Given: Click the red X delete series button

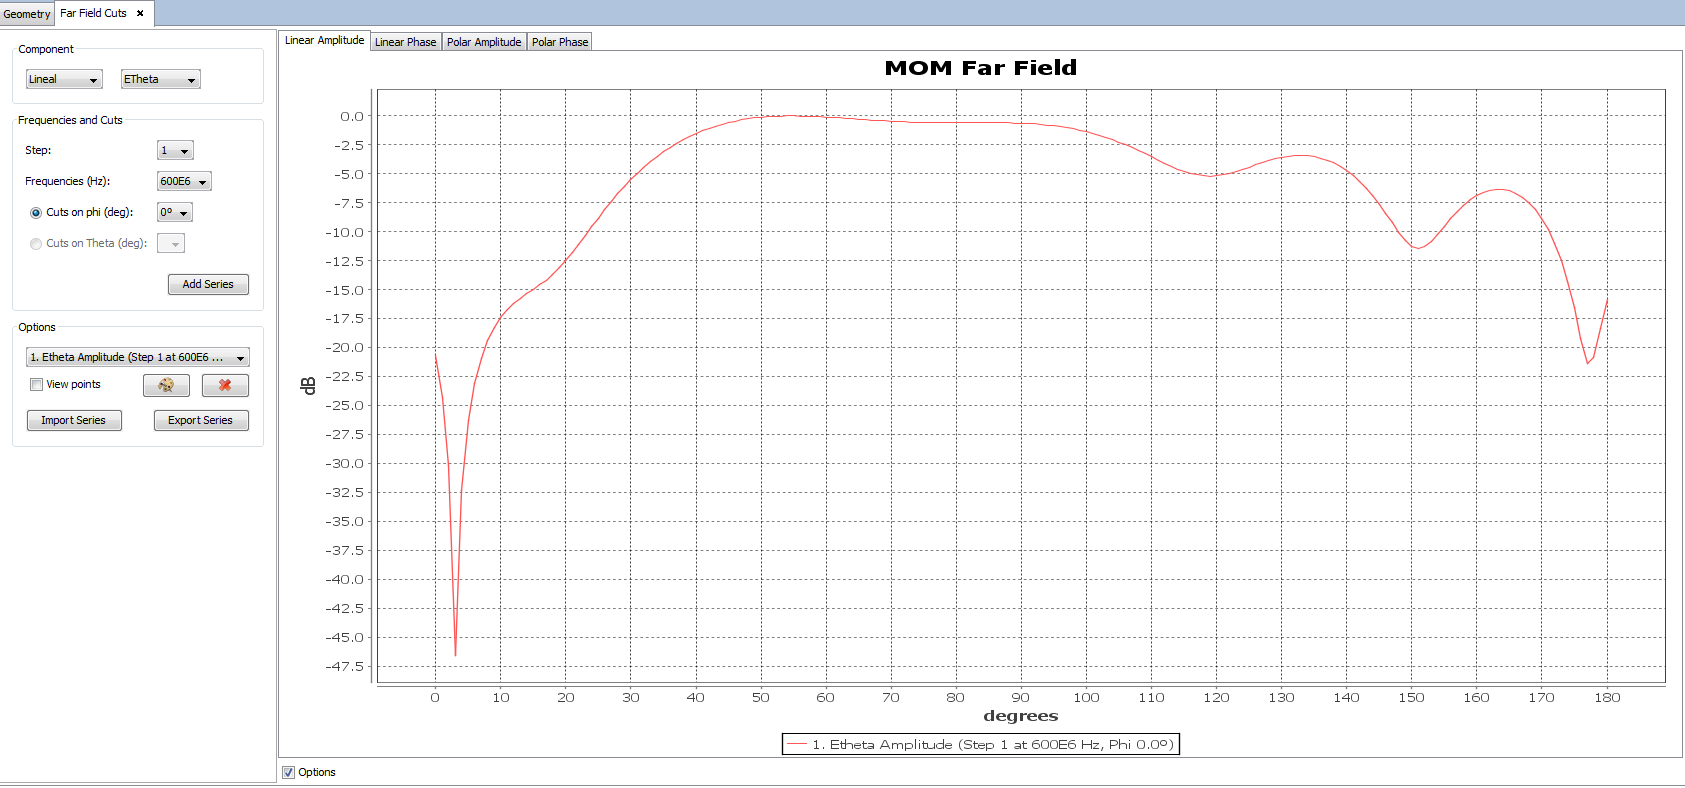Looking at the screenshot, I should (225, 385).
